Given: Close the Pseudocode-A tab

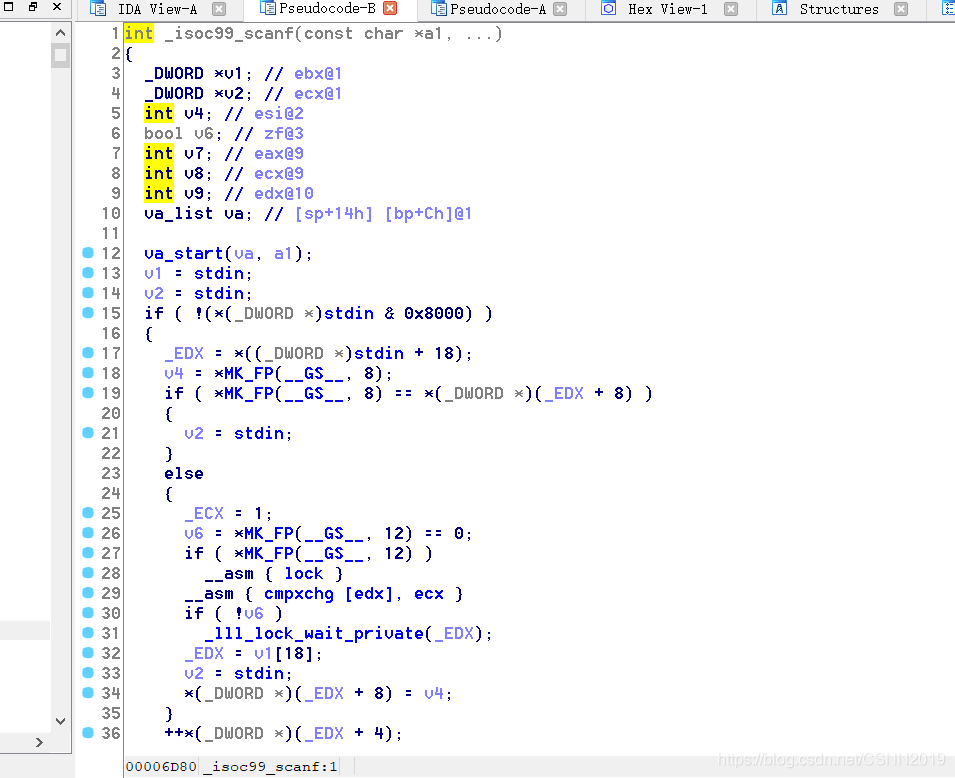Looking at the screenshot, I should tap(560, 9).
